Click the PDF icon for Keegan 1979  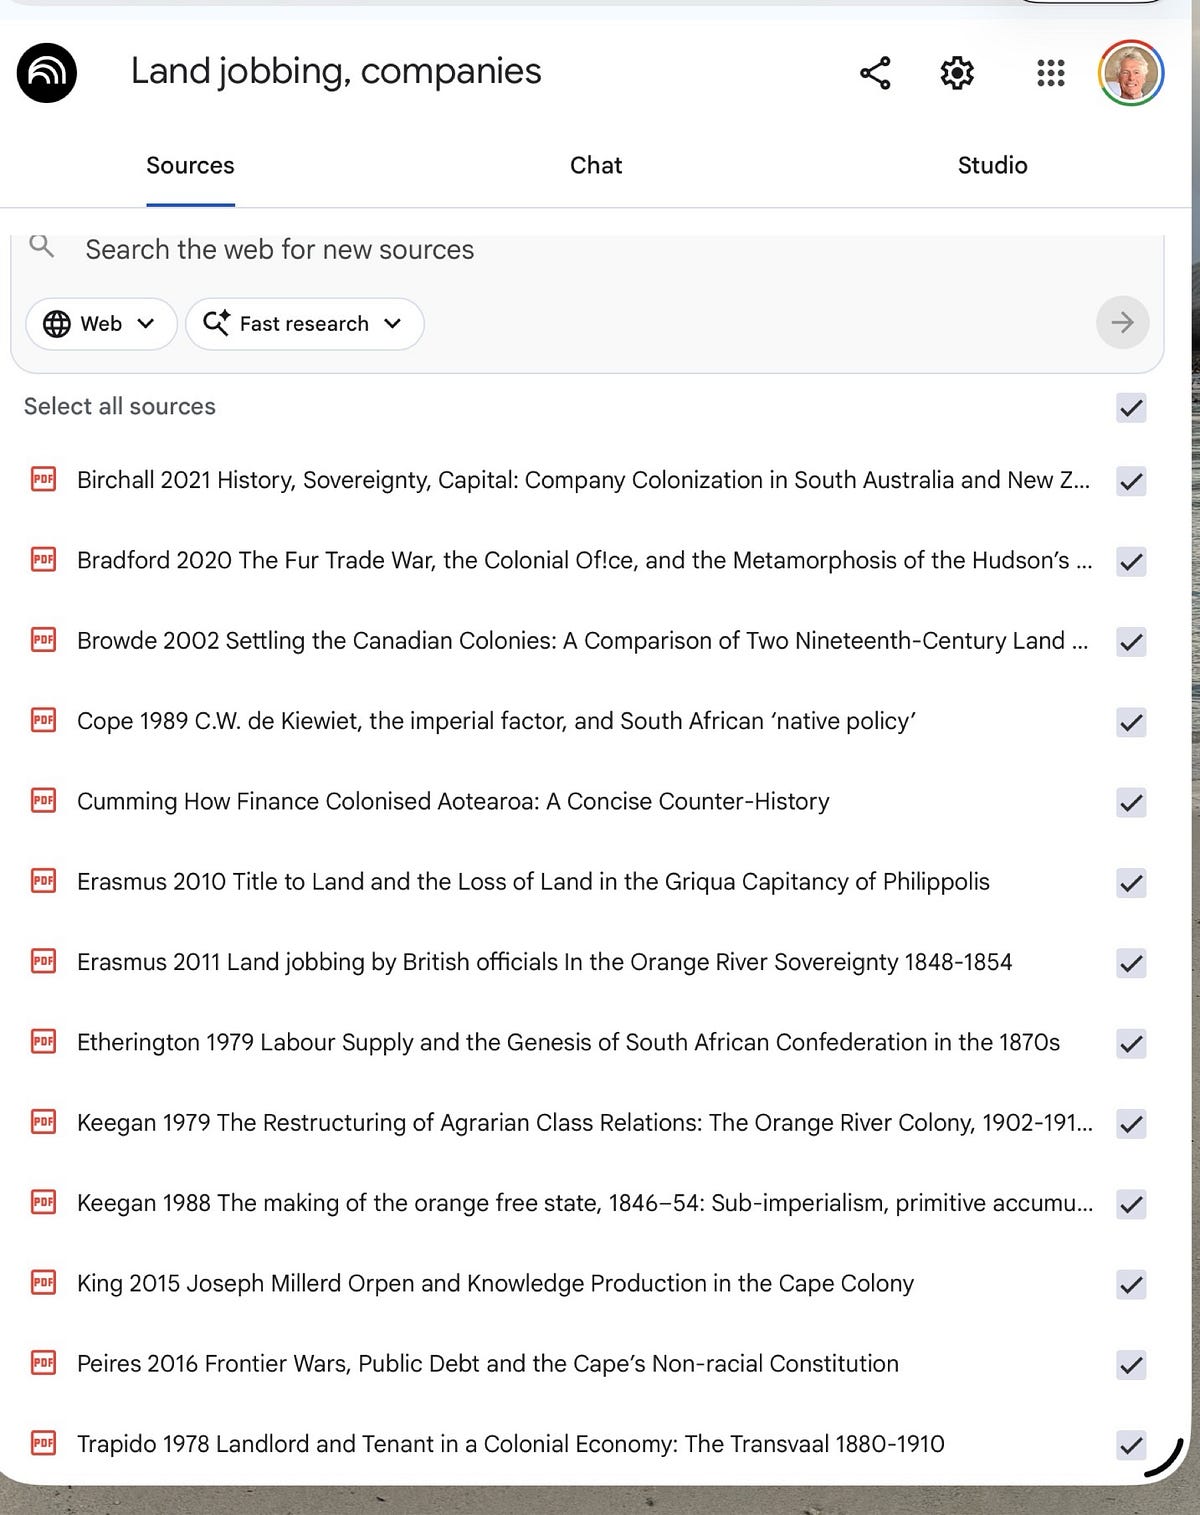(x=43, y=1123)
